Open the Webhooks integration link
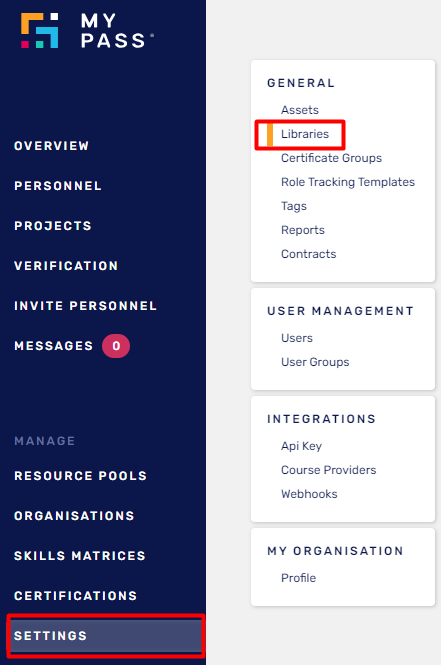441x665 pixels. click(309, 494)
